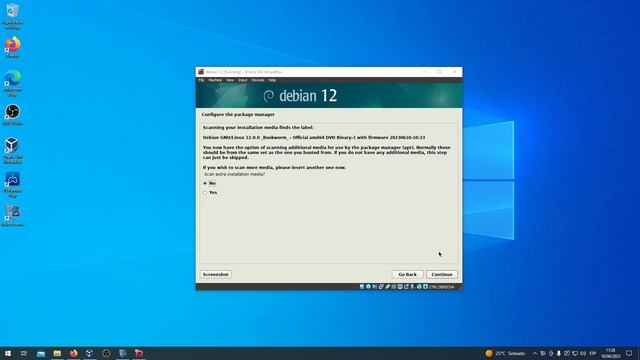Click the recording status icon
This screenshot has height=360, width=640.
406,287
